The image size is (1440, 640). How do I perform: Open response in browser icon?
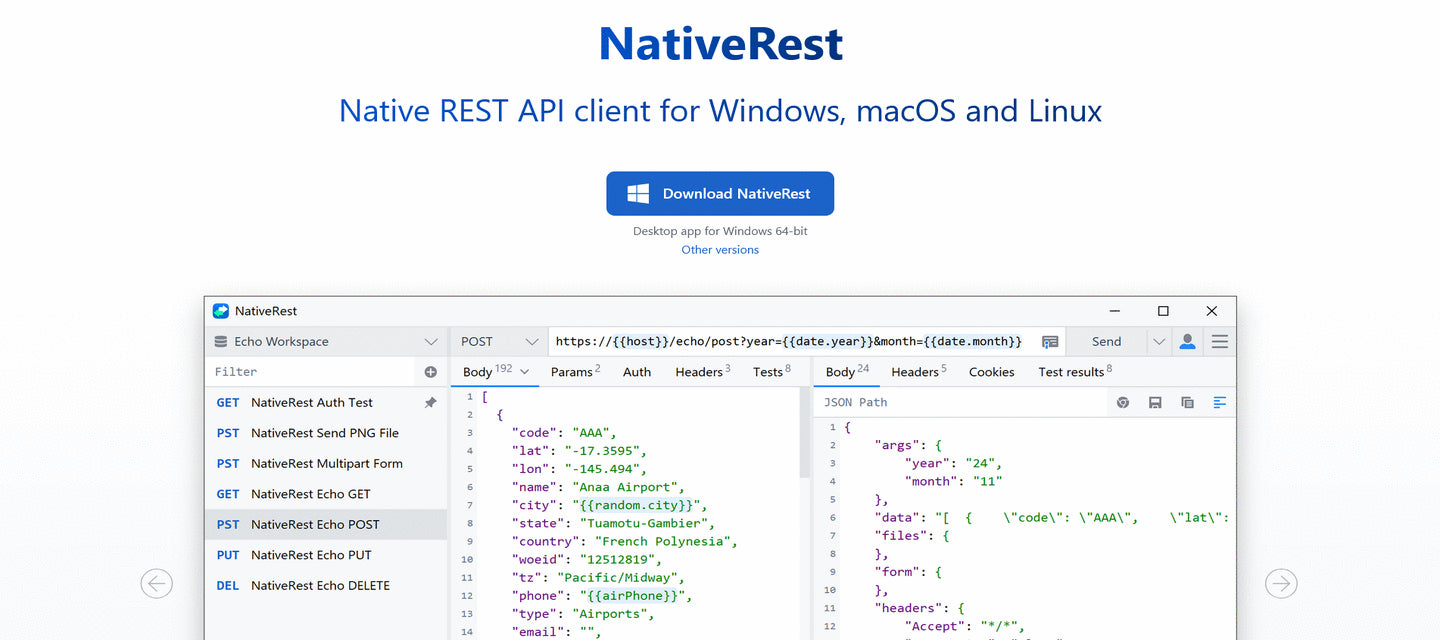1123,402
